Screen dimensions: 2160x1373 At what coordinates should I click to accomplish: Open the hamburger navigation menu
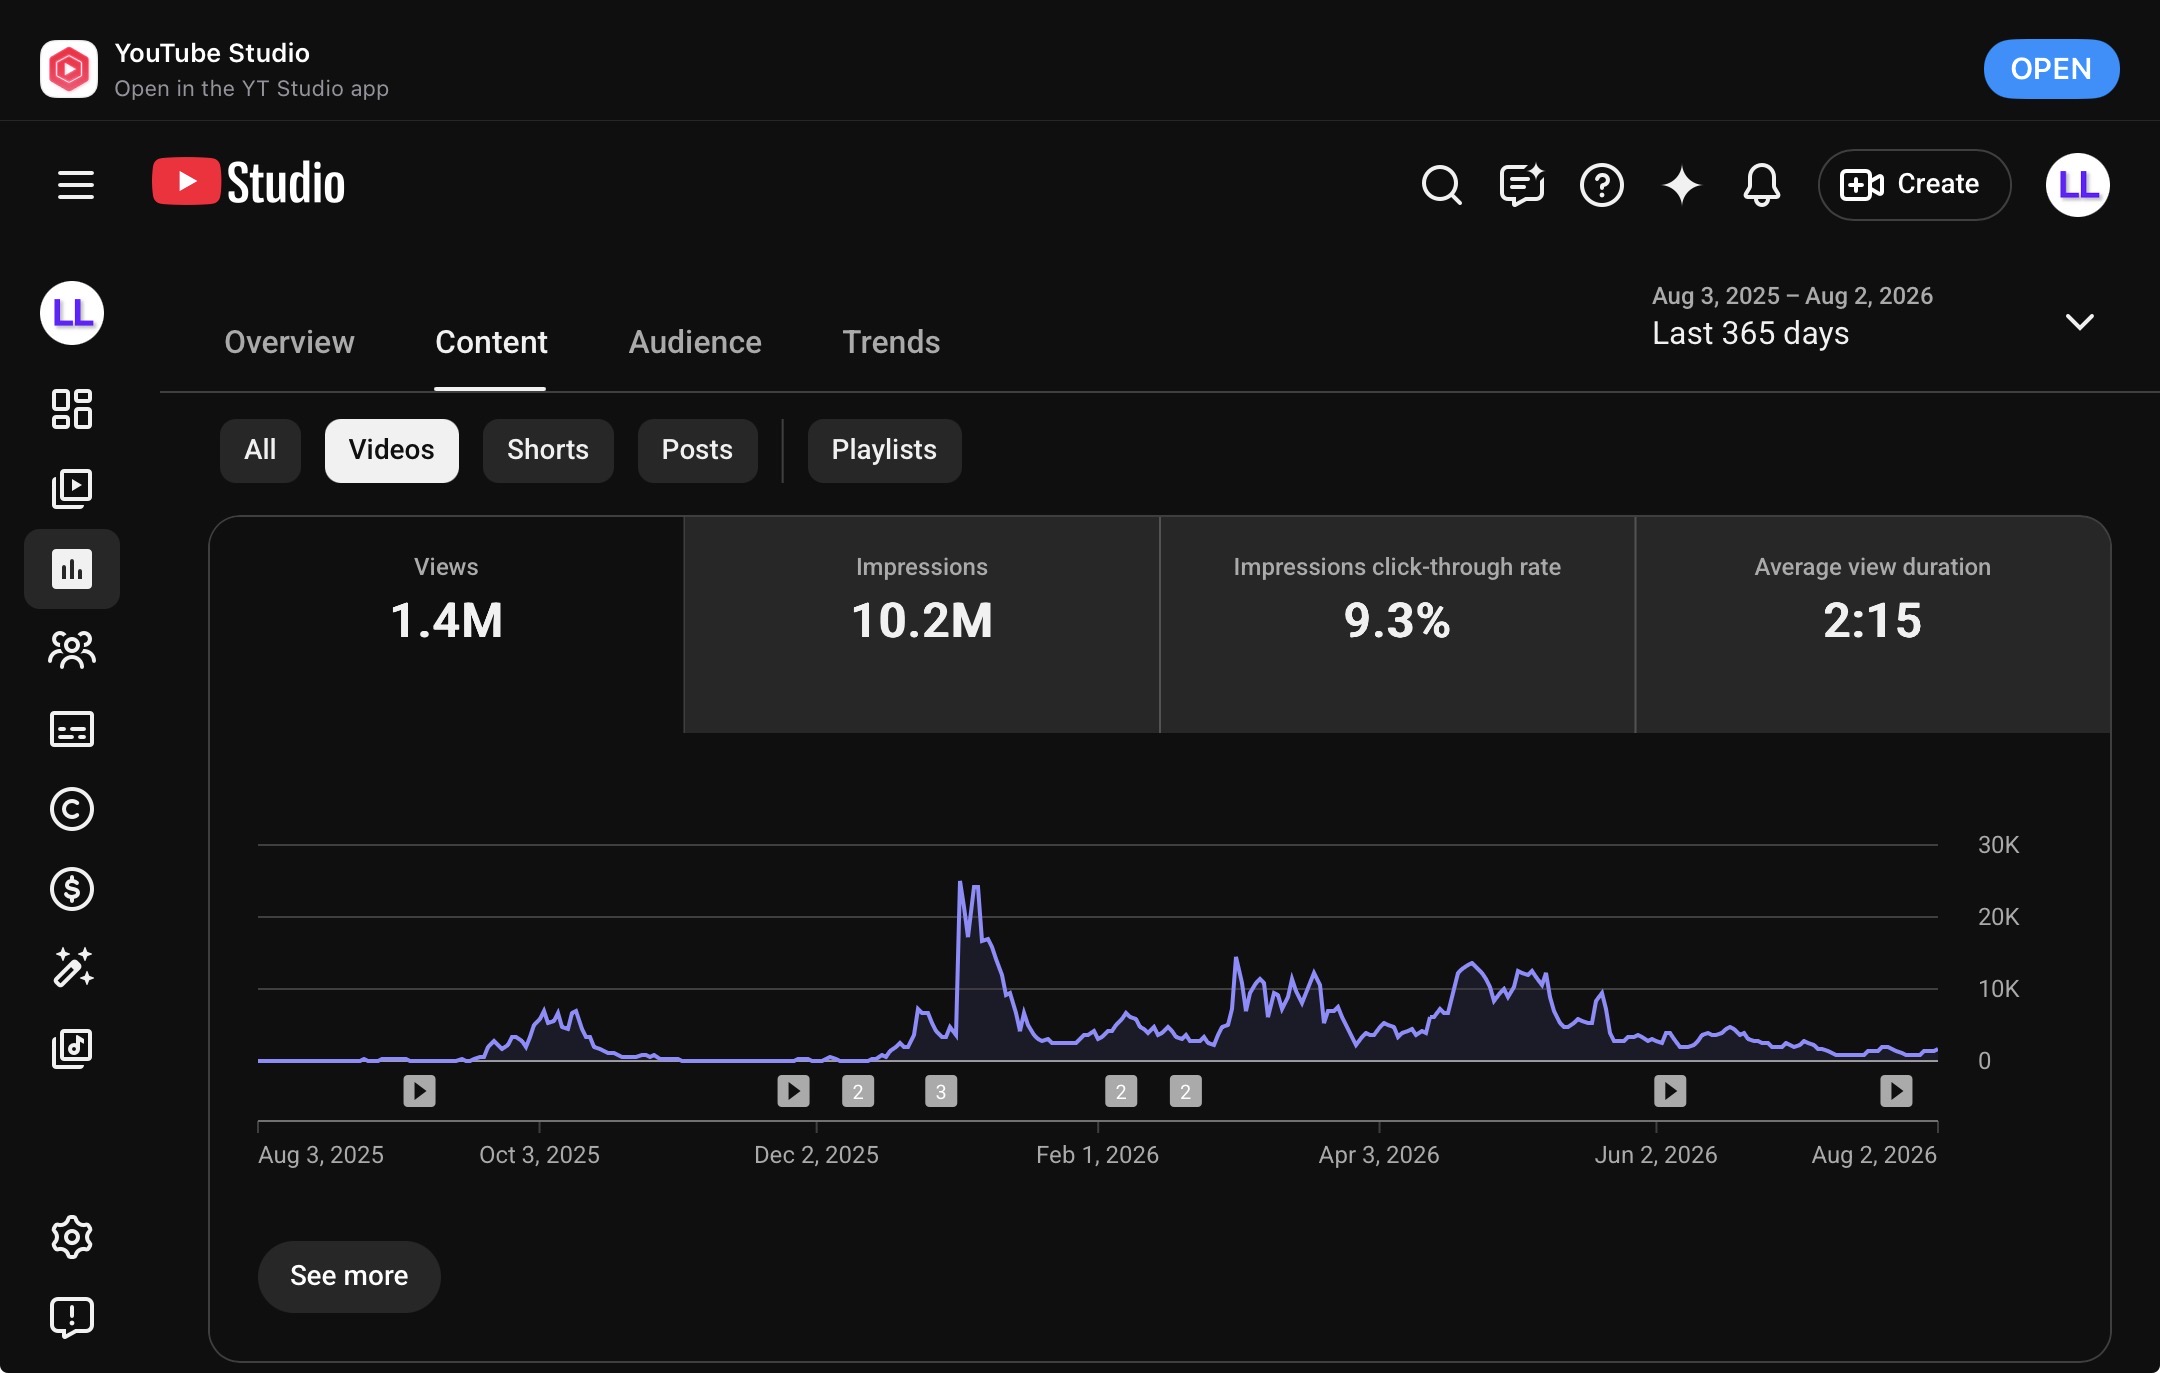coord(76,185)
